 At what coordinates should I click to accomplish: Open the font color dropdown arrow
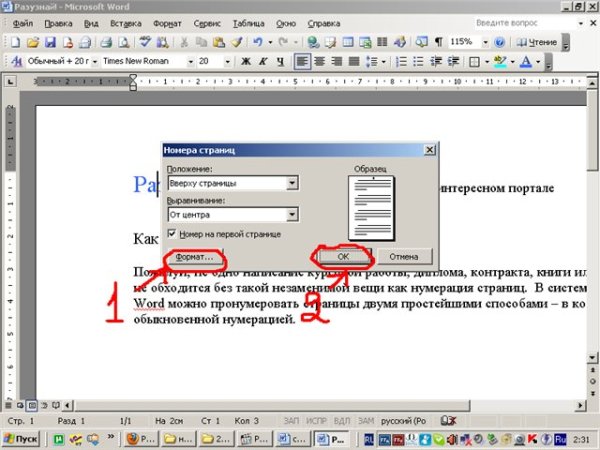point(538,62)
